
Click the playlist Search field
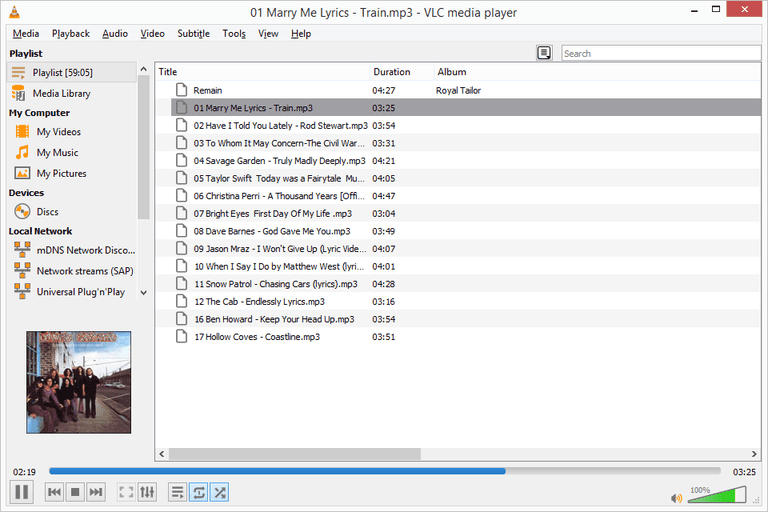tap(661, 53)
